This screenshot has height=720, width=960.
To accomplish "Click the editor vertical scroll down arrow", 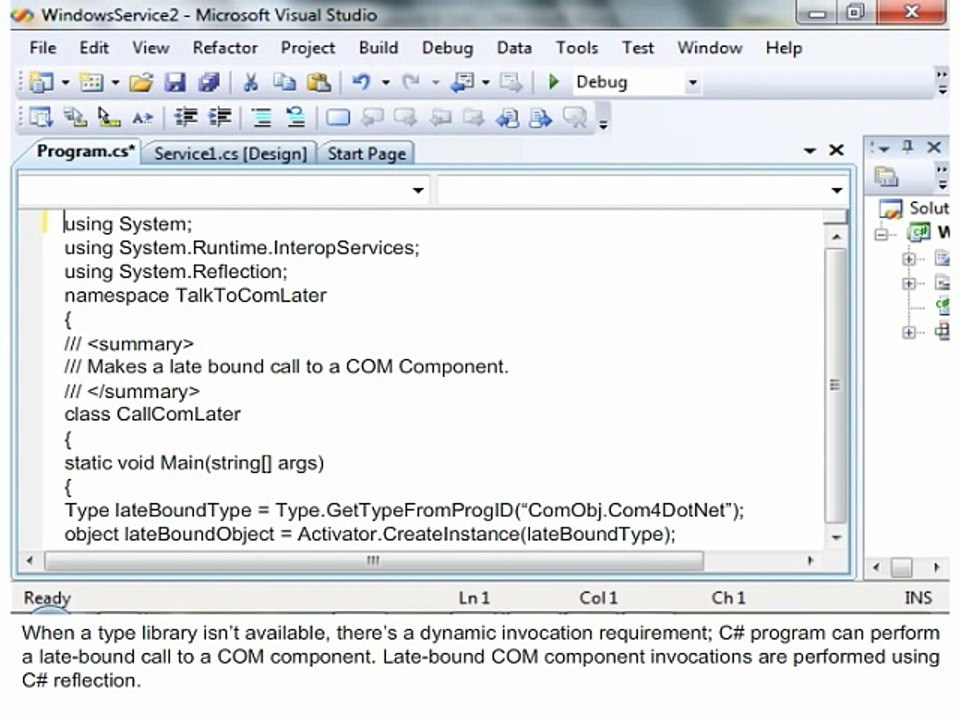I will point(836,538).
